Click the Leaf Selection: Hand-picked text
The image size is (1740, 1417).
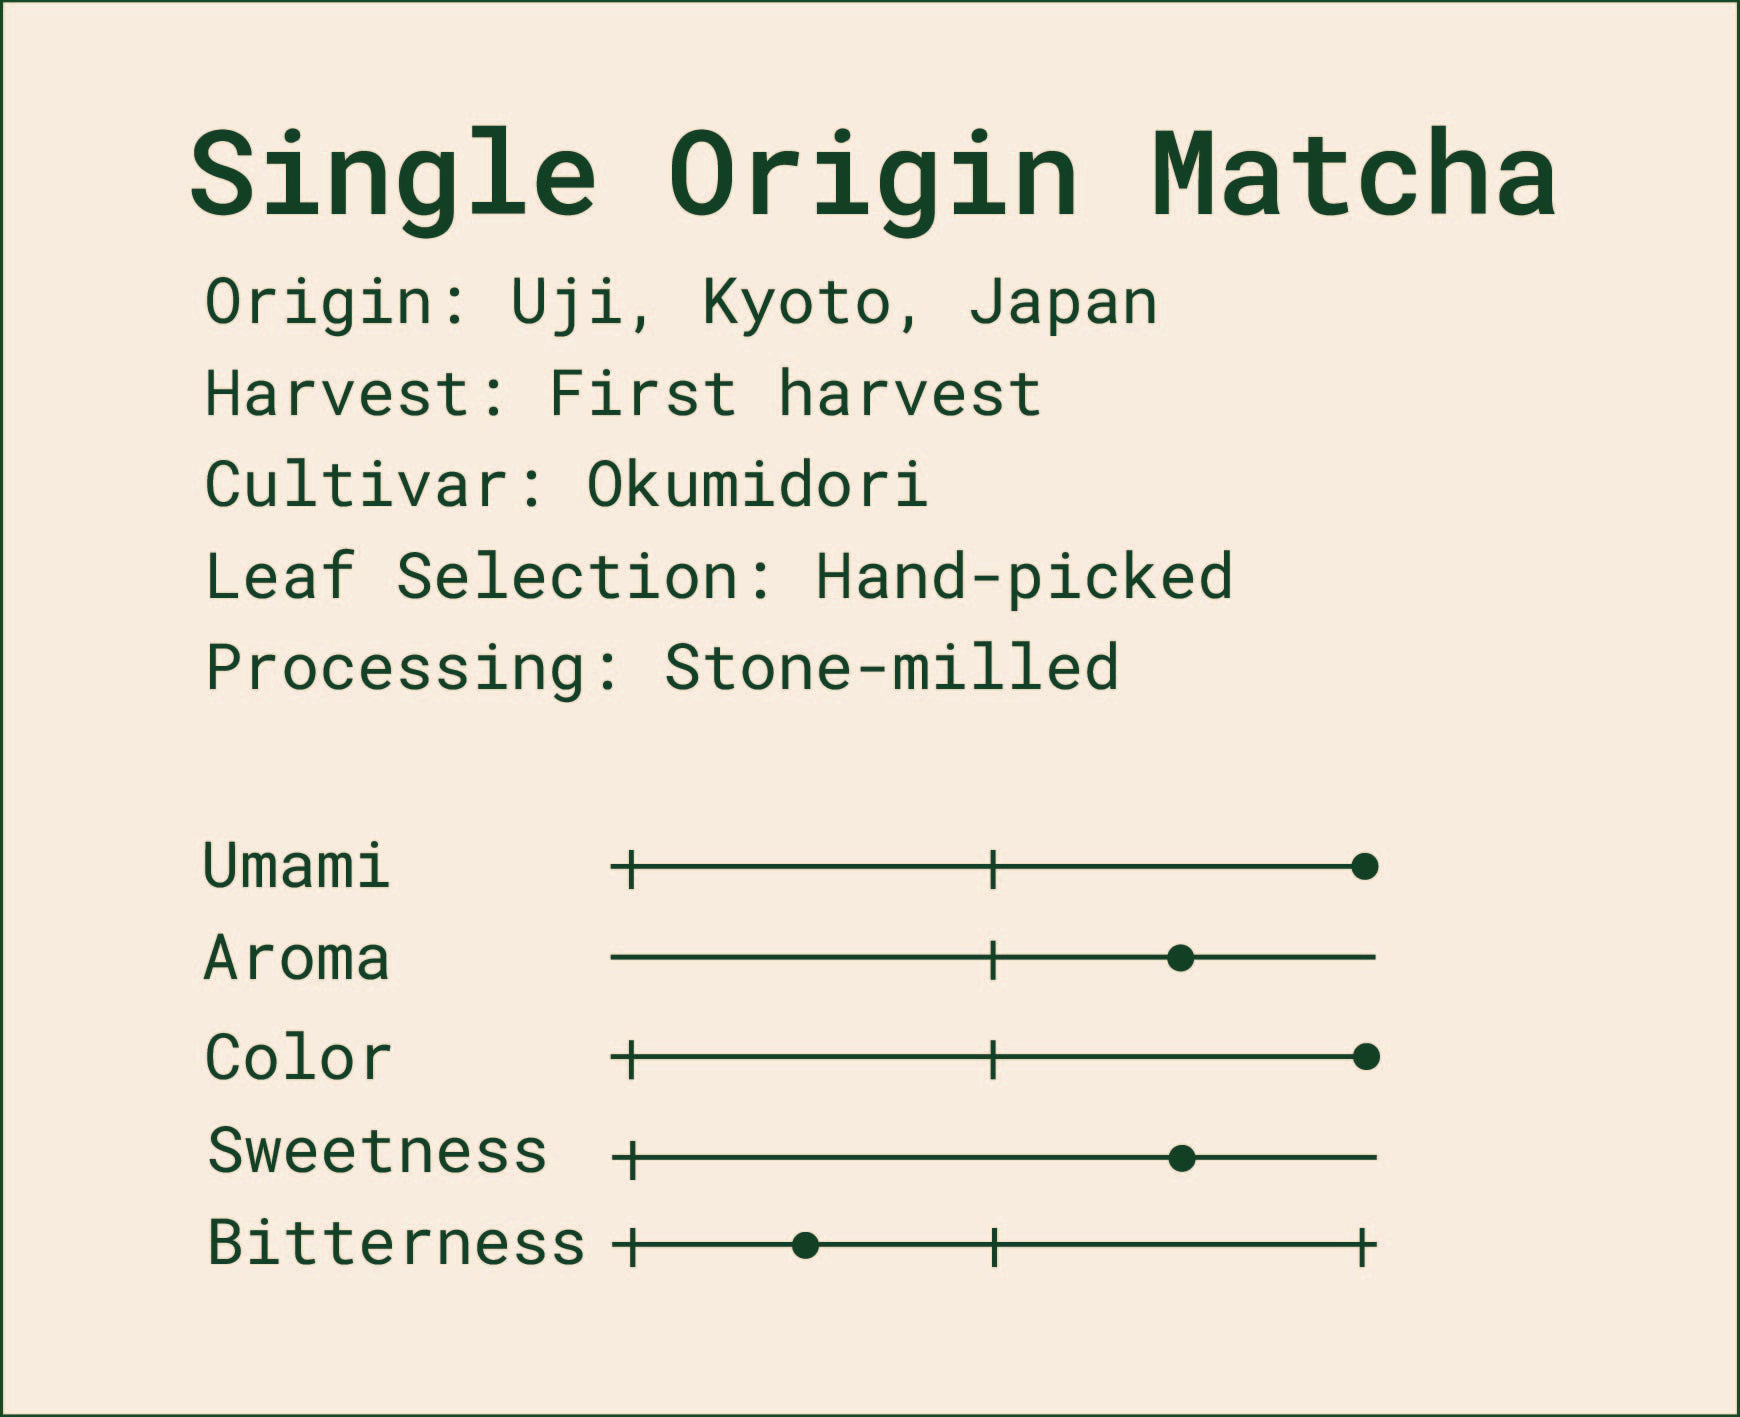click(x=718, y=577)
